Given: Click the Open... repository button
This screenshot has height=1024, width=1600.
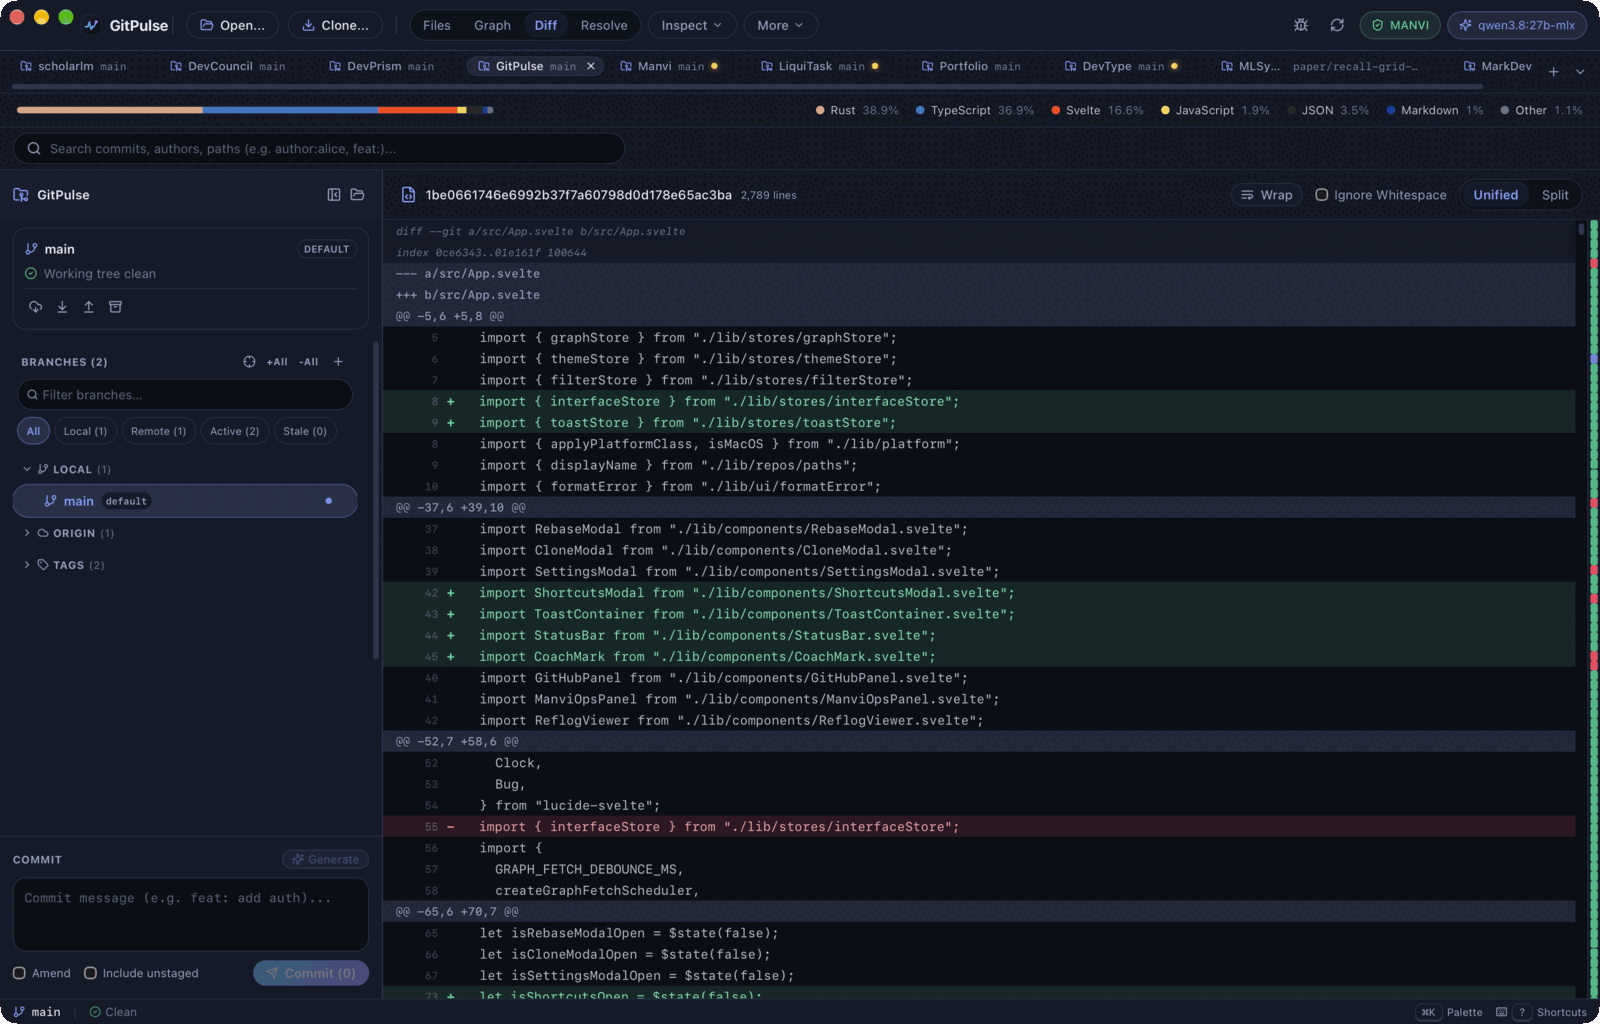Looking at the screenshot, I should click(233, 25).
